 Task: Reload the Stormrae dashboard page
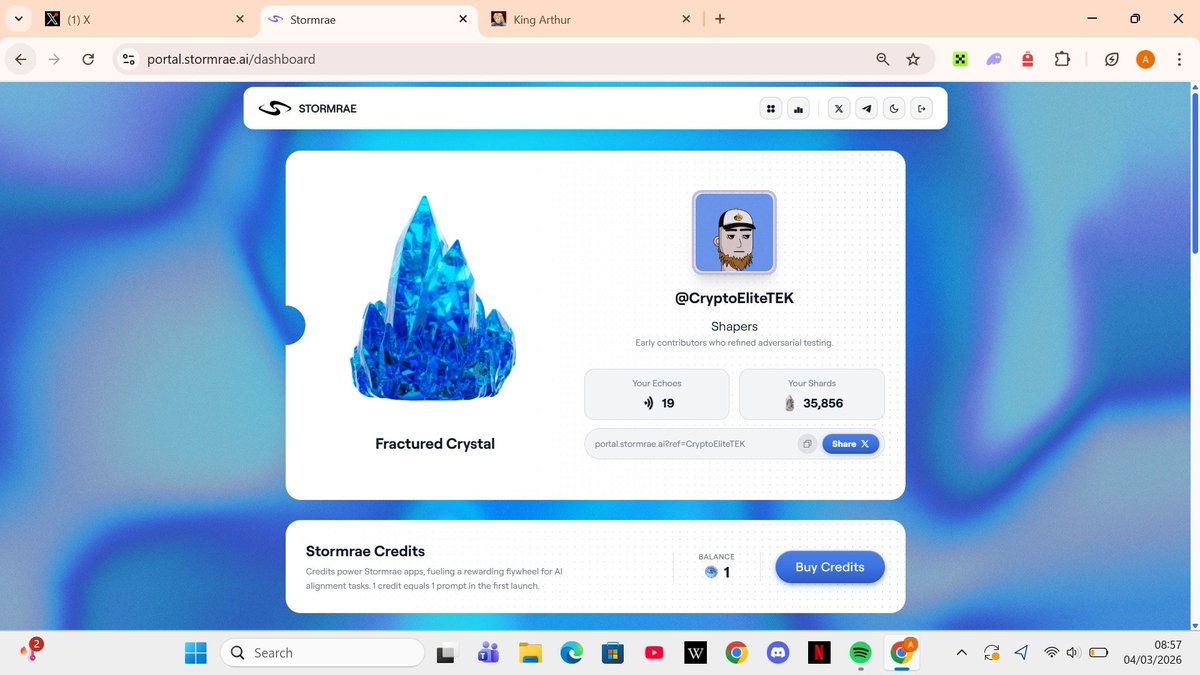pos(88,59)
